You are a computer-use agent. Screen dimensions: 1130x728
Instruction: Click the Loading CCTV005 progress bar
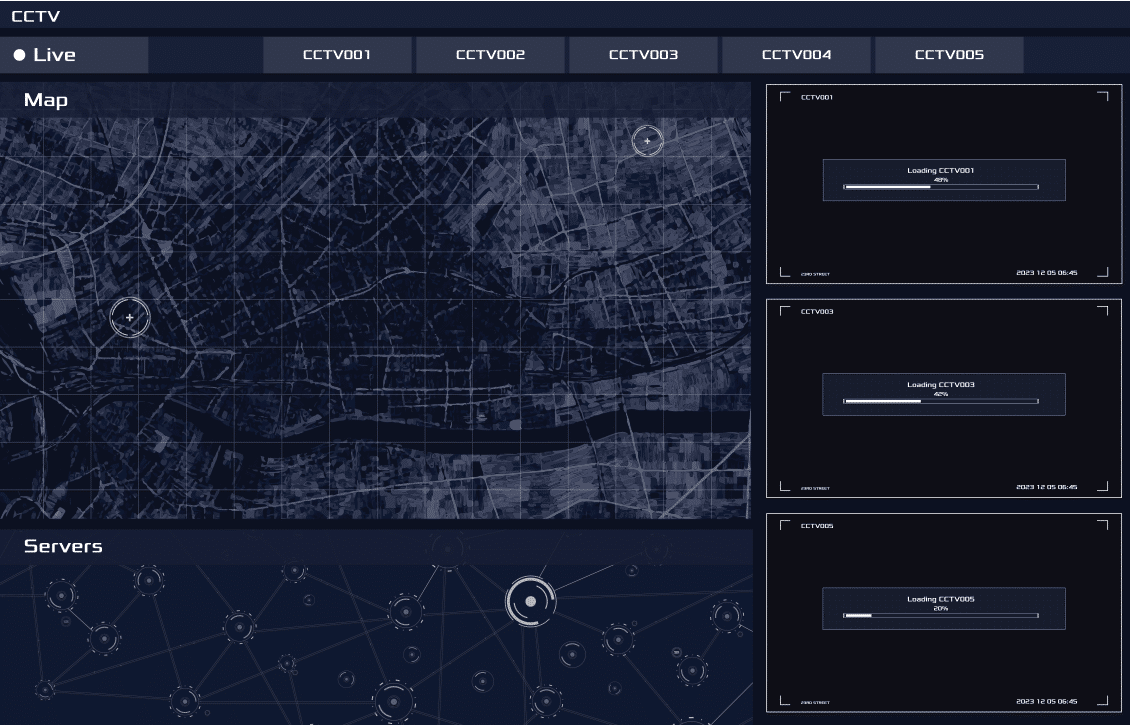click(940, 616)
